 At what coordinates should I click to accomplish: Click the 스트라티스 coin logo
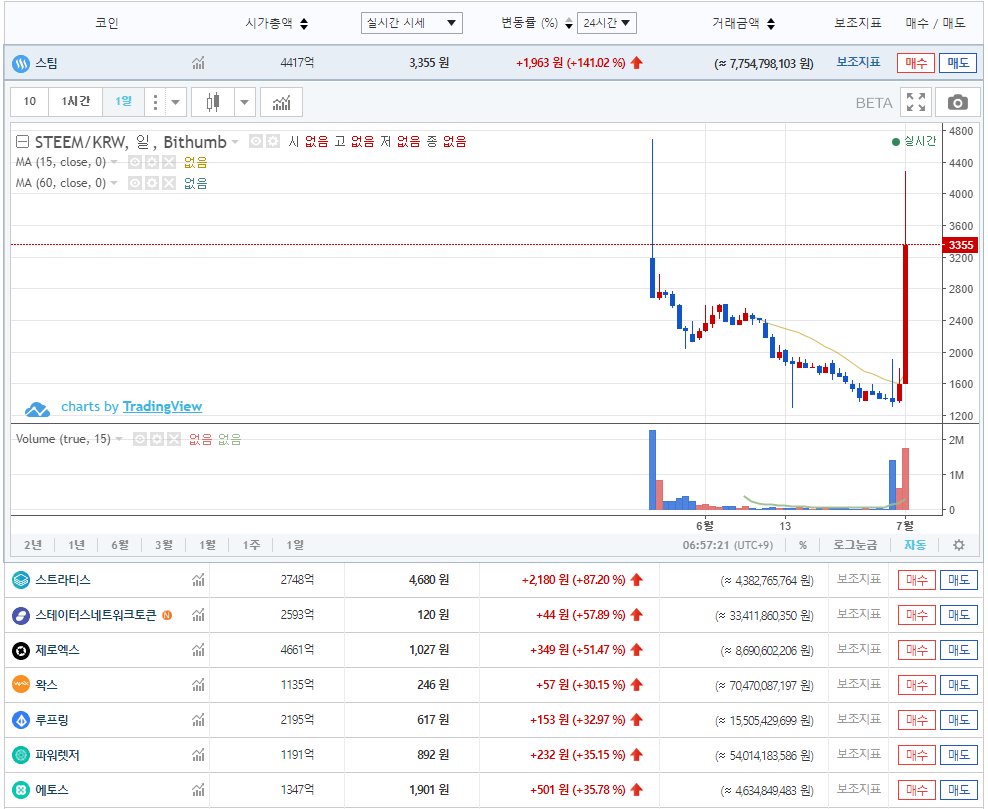point(21,580)
